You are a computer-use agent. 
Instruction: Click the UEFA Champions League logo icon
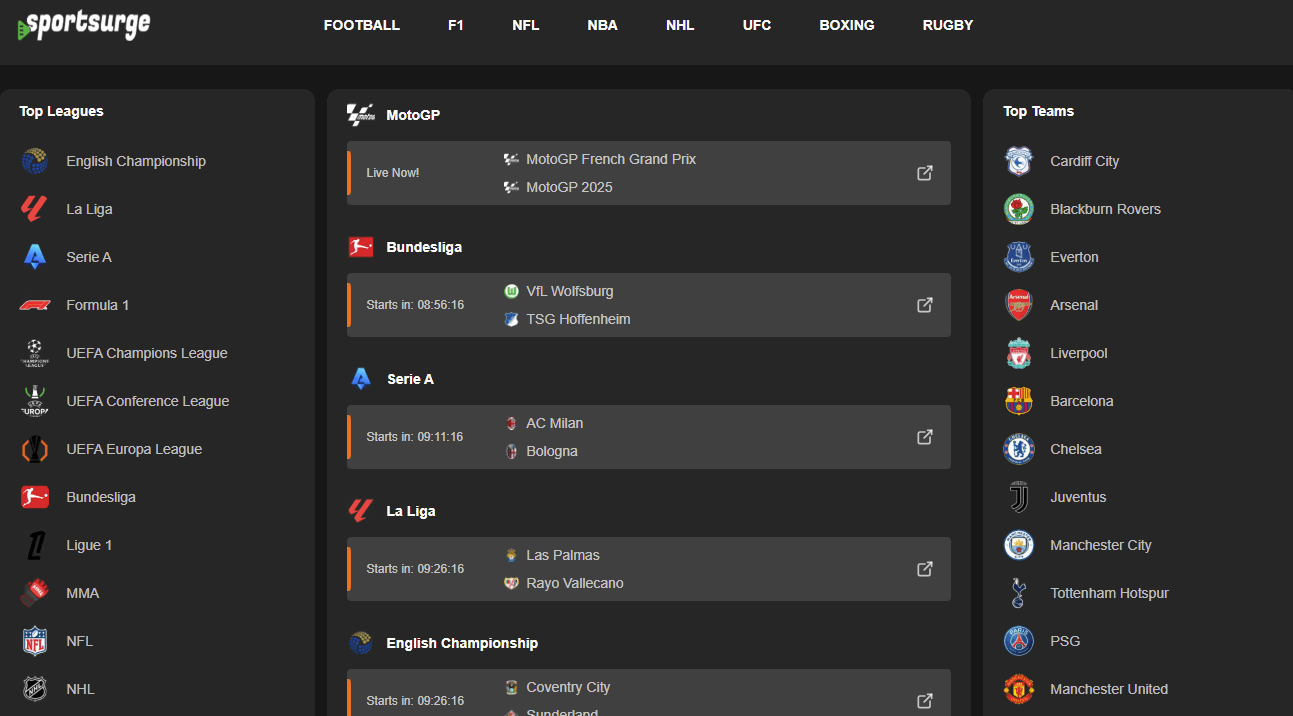click(x=35, y=353)
